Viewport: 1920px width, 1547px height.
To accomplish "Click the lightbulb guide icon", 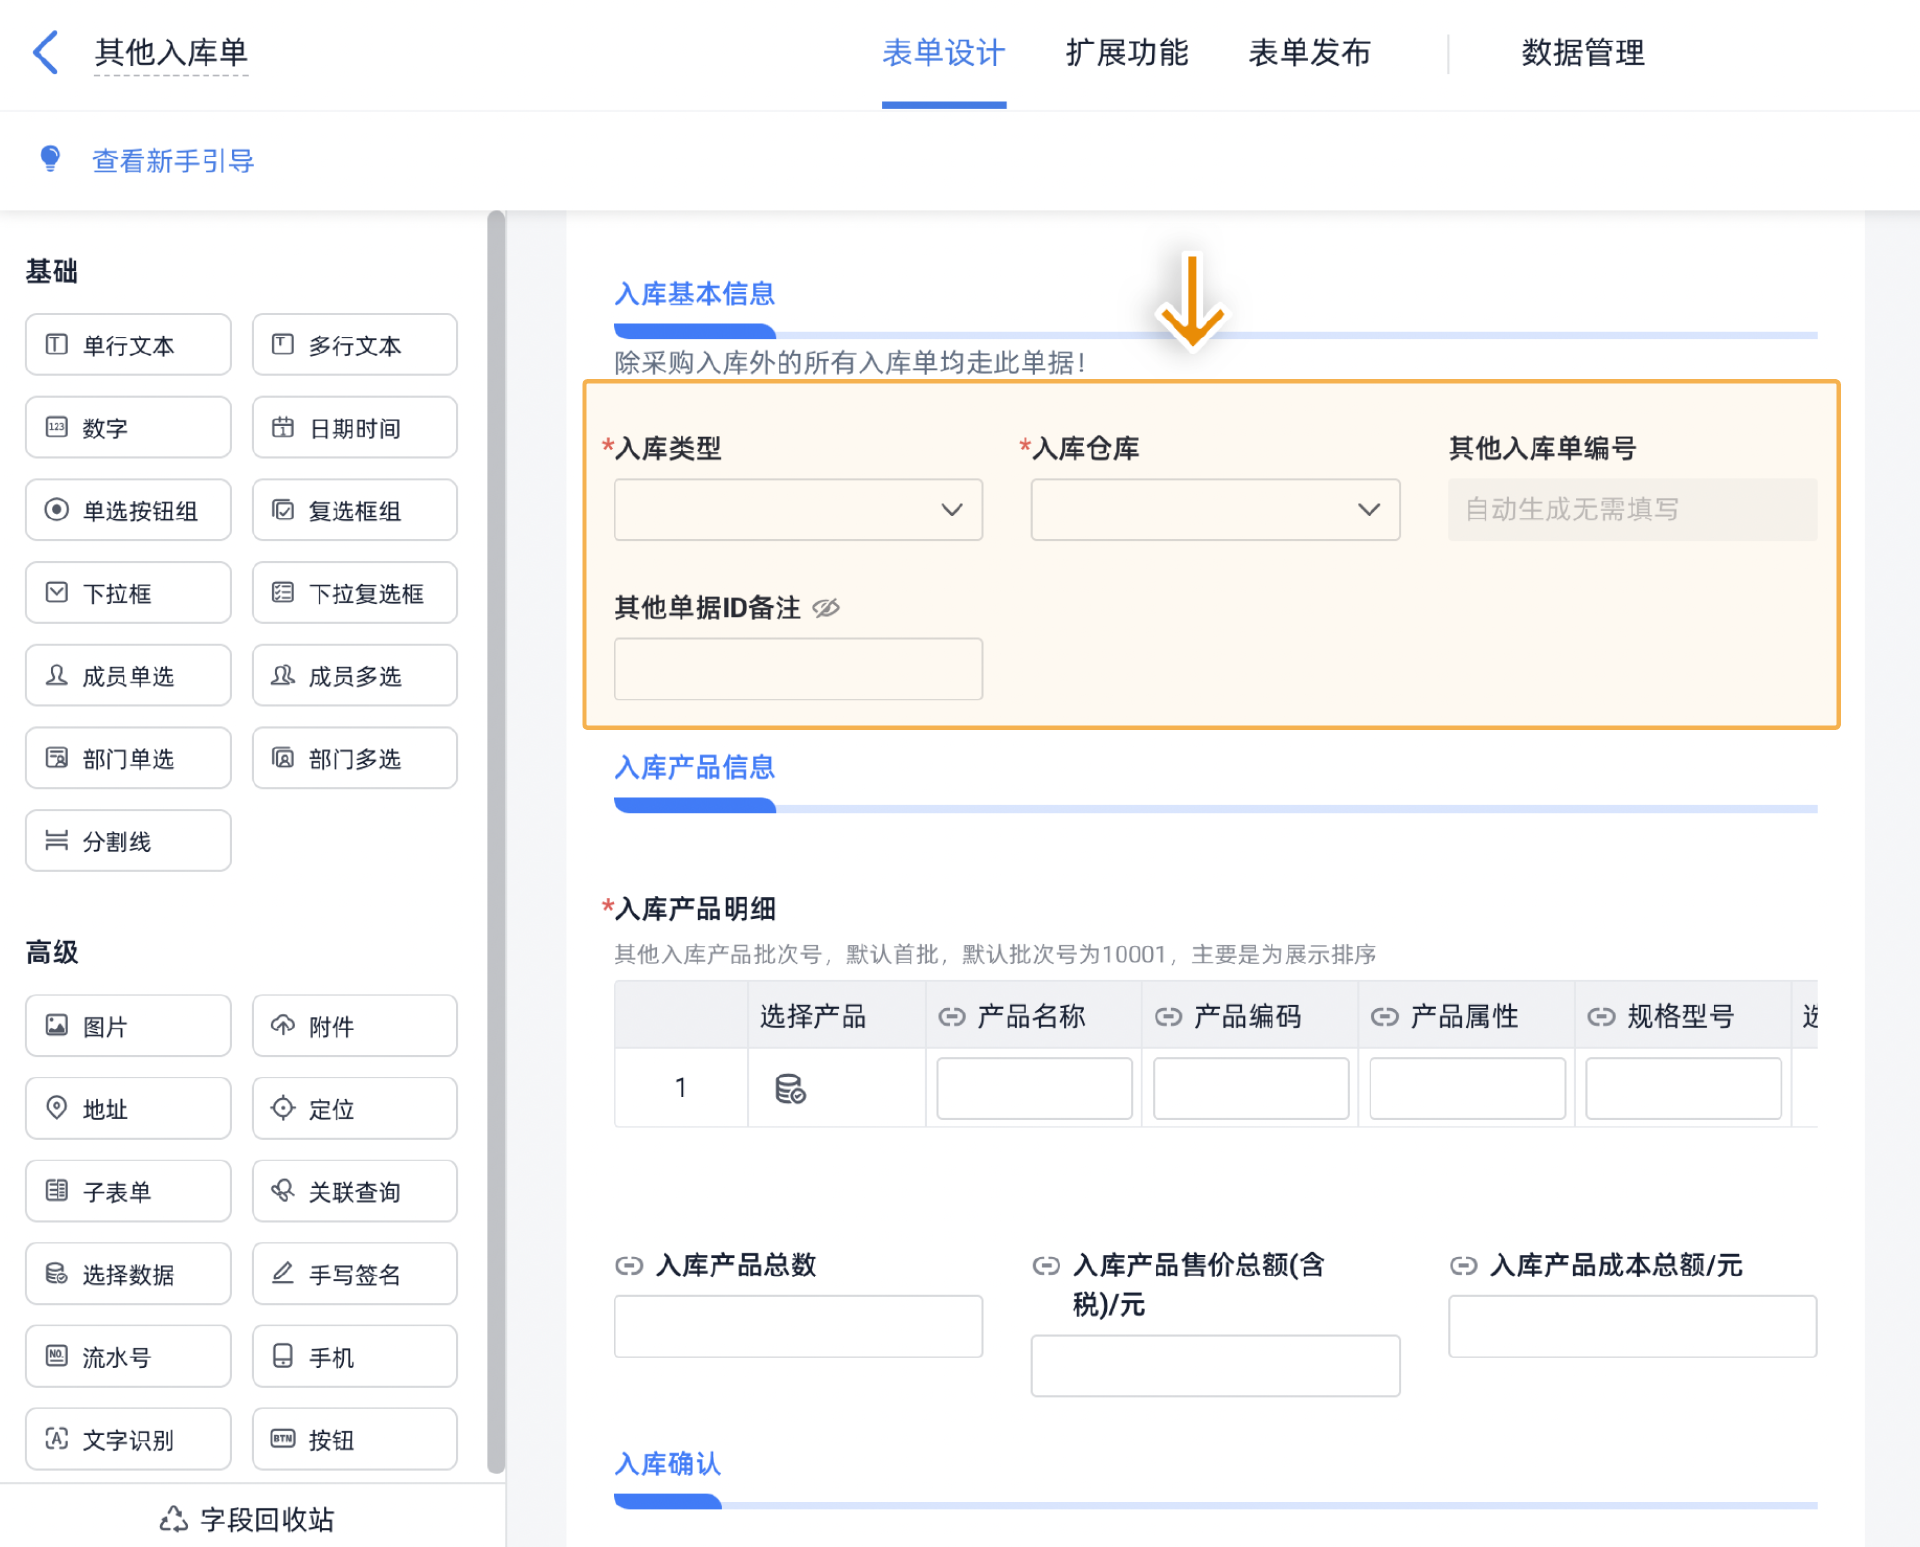I will coord(50,159).
